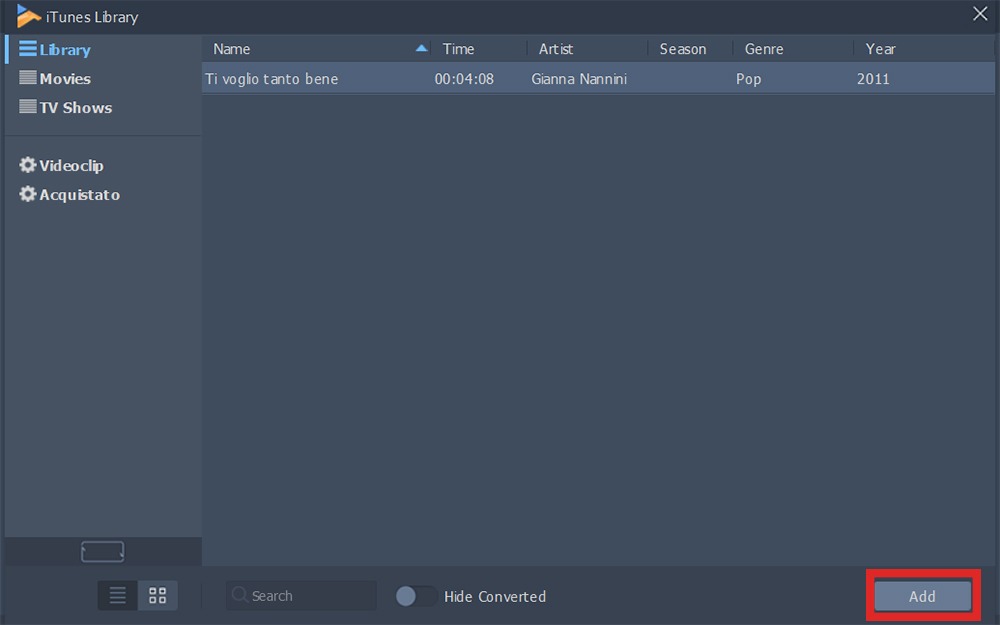
Task: Close the iTunes Library dialog
Action: (980, 13)
